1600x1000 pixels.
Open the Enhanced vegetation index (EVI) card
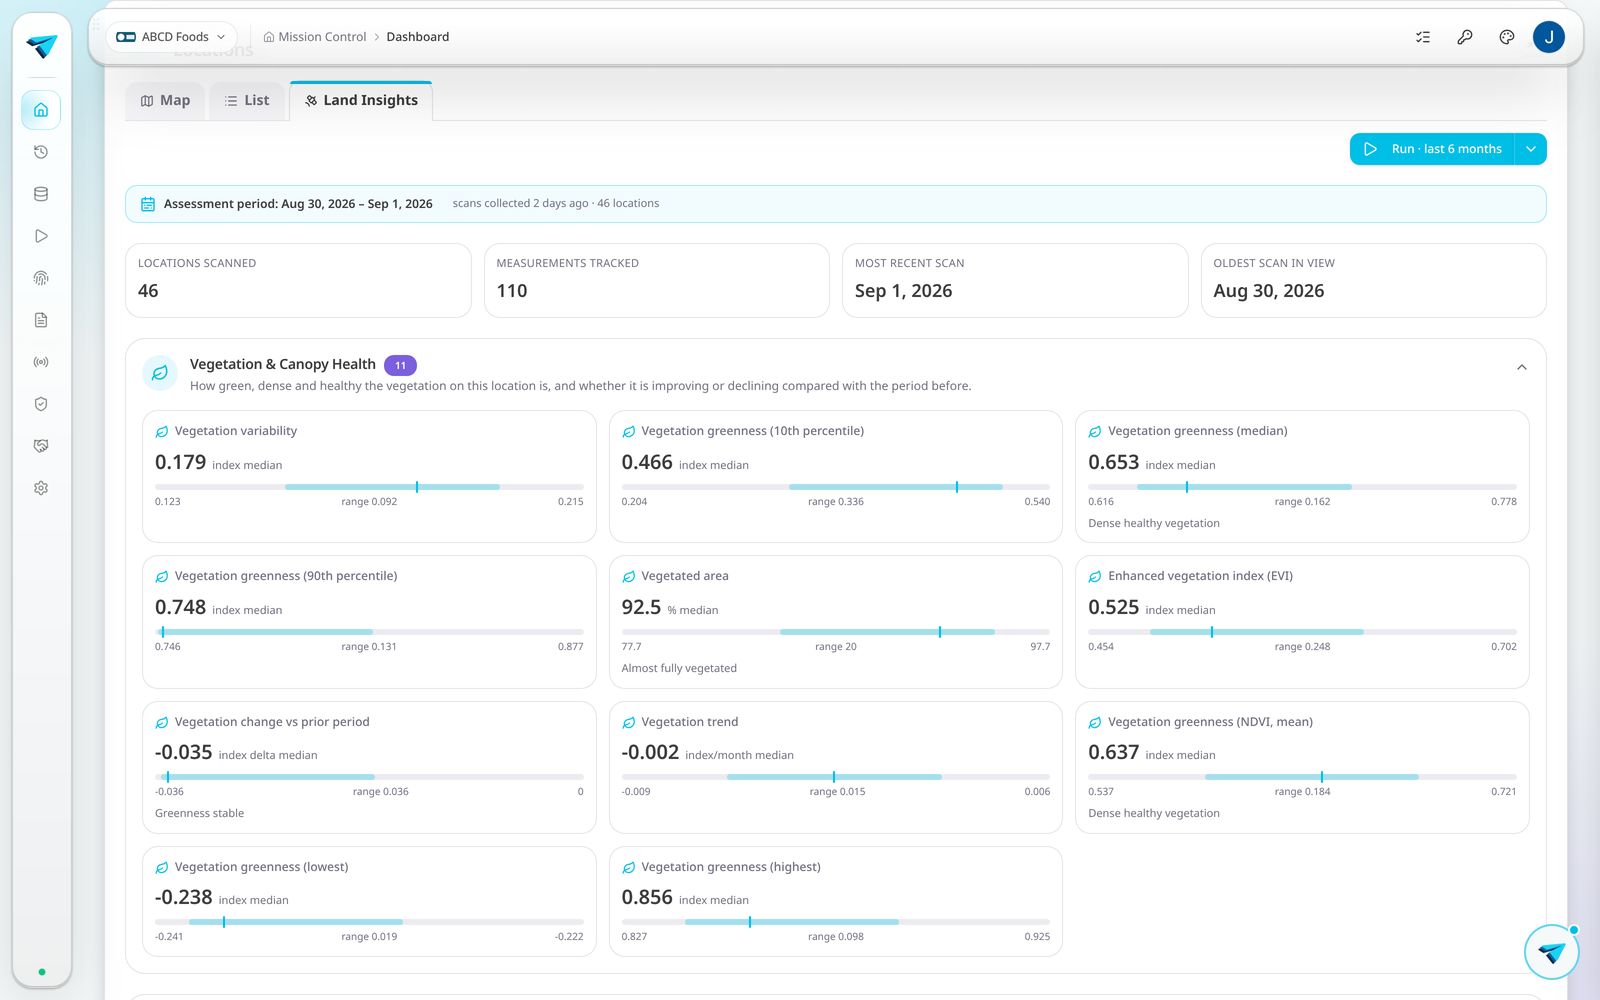tap(1302, 622)
